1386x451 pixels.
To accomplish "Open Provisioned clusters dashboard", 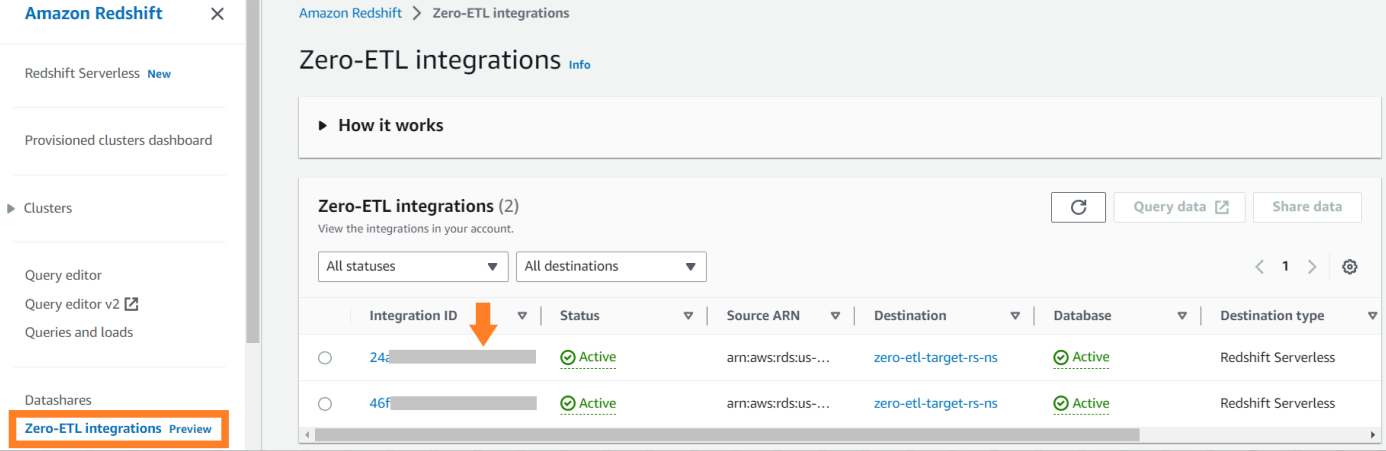I will (118, 141).
